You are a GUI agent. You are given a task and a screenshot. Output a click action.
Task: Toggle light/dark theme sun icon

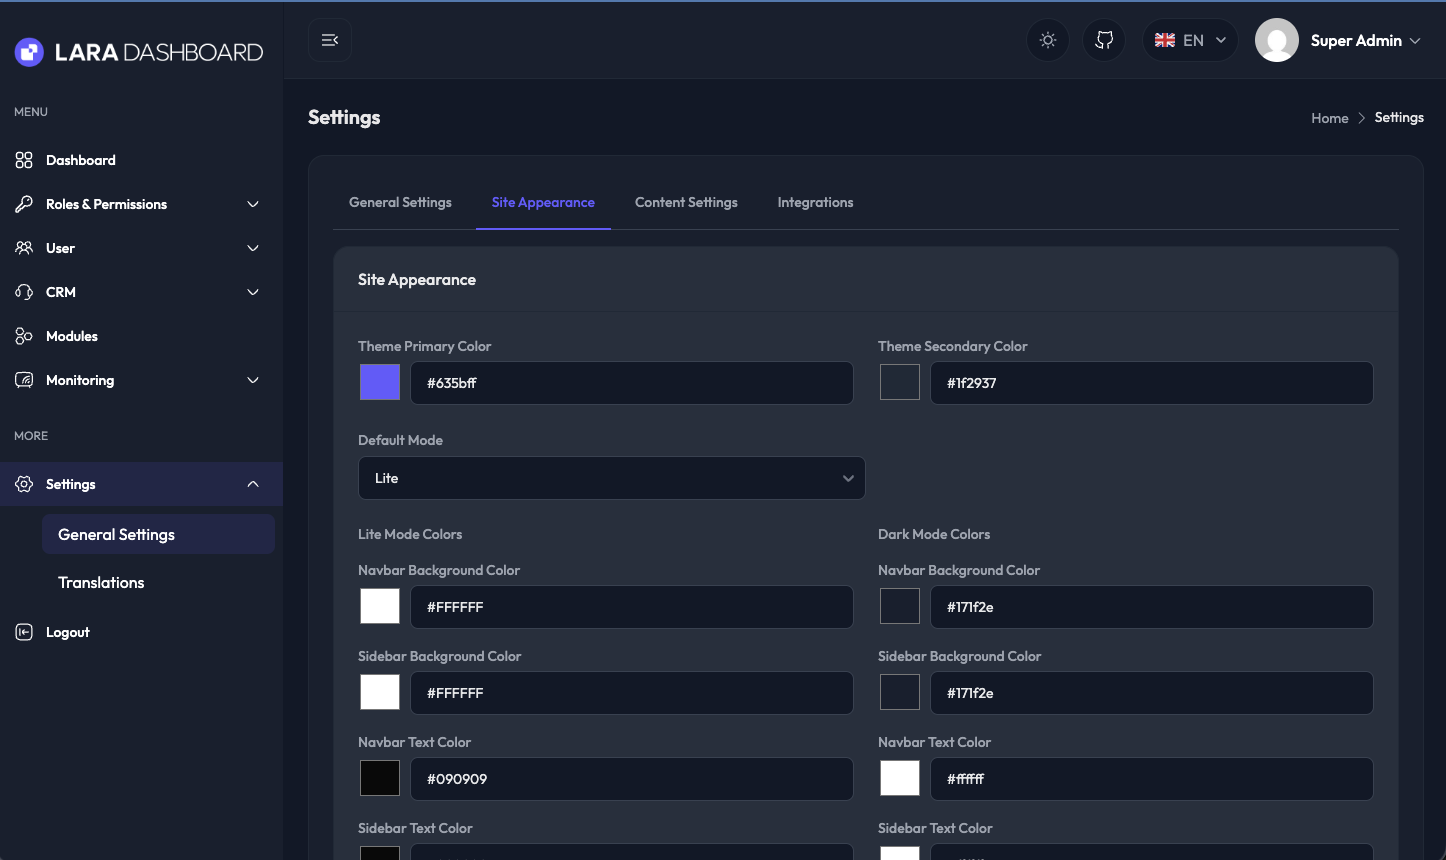(x=1047, y=40)
